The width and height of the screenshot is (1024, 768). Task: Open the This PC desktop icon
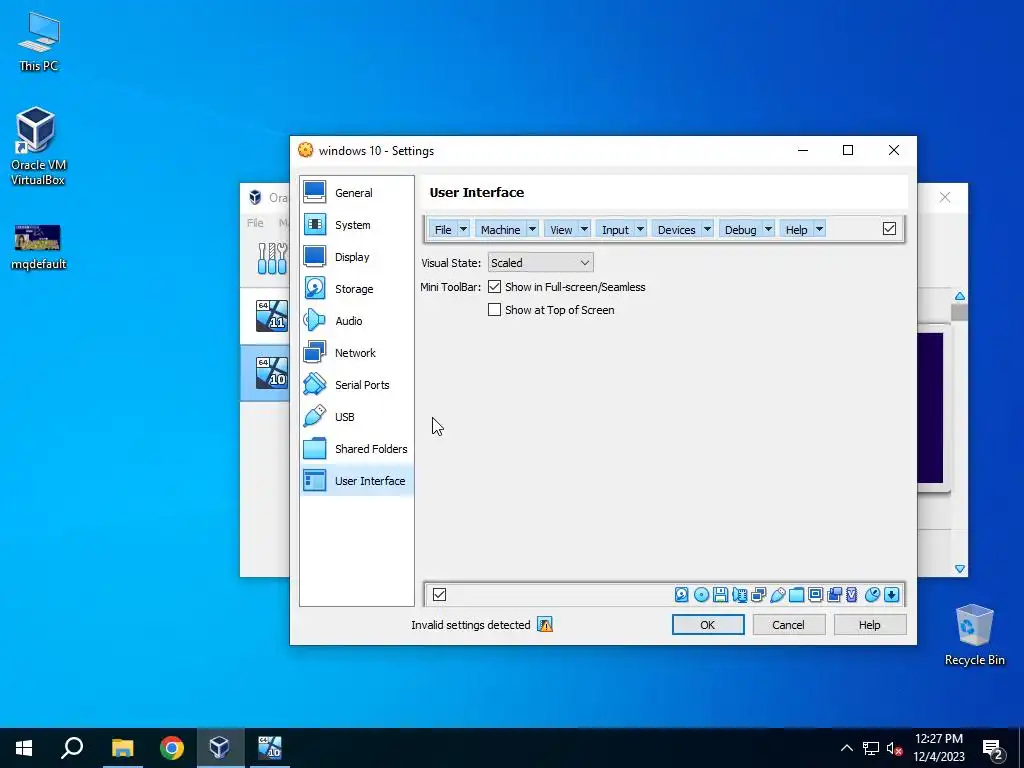[39, 42]
